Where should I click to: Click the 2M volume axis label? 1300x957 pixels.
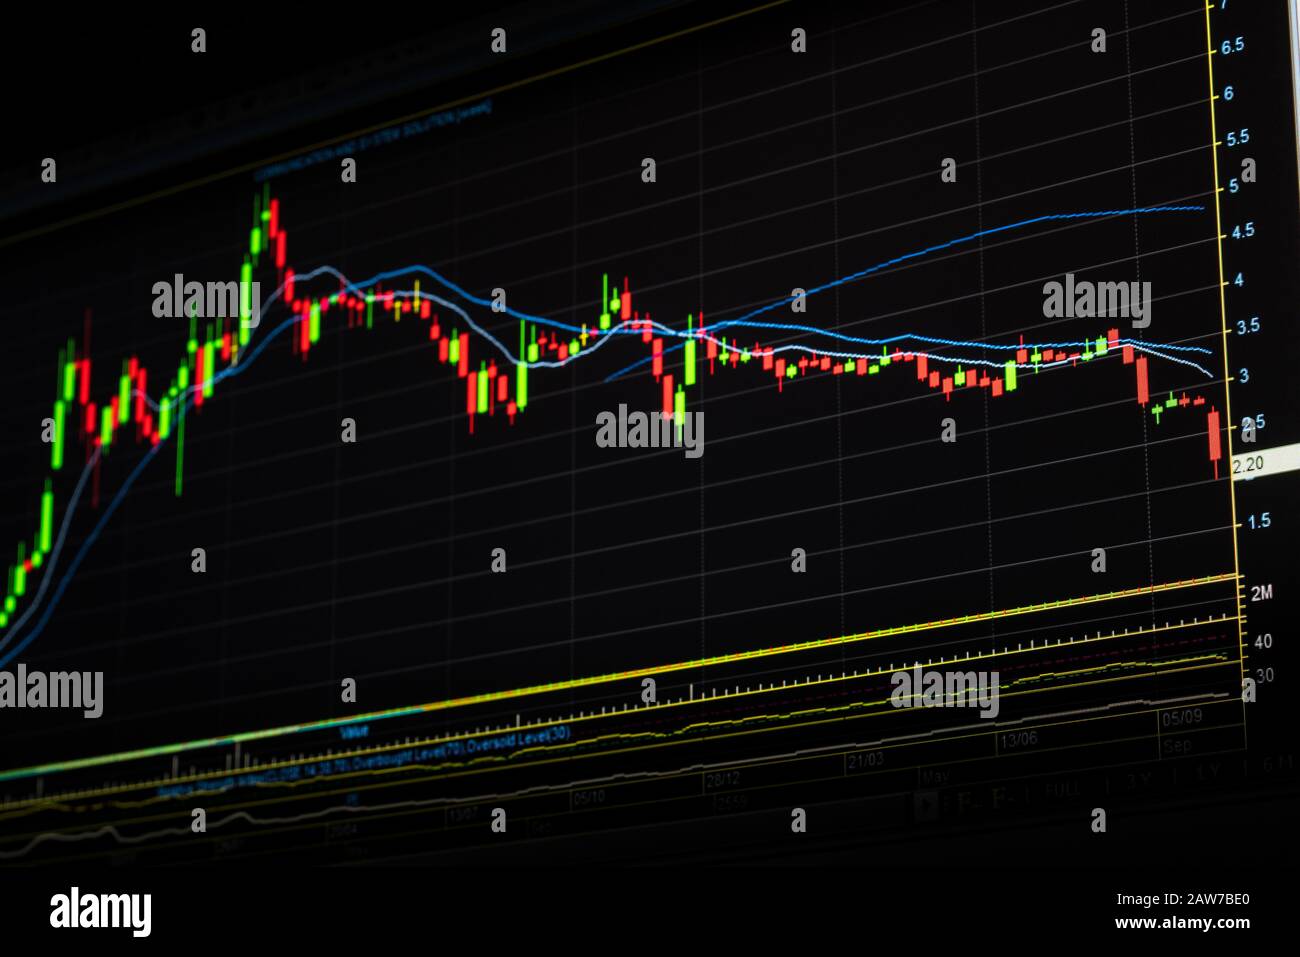(1261, 592)
